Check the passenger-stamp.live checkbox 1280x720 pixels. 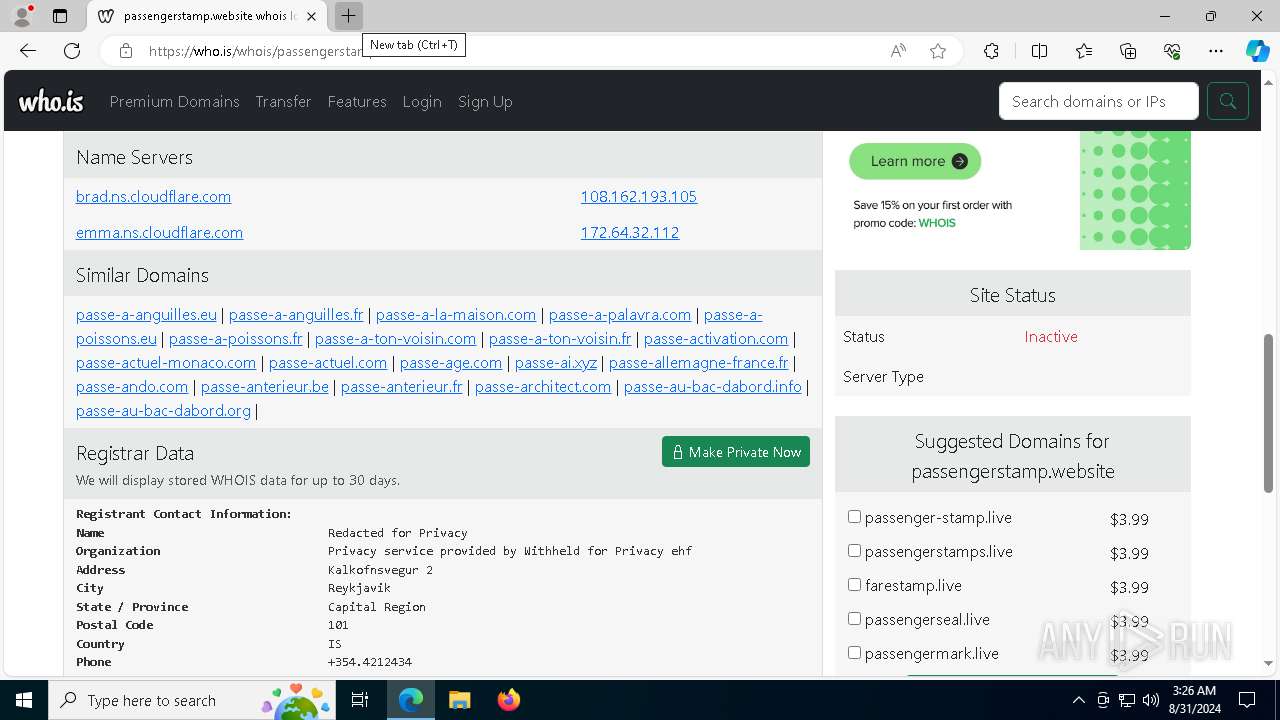tap(854, 517)
